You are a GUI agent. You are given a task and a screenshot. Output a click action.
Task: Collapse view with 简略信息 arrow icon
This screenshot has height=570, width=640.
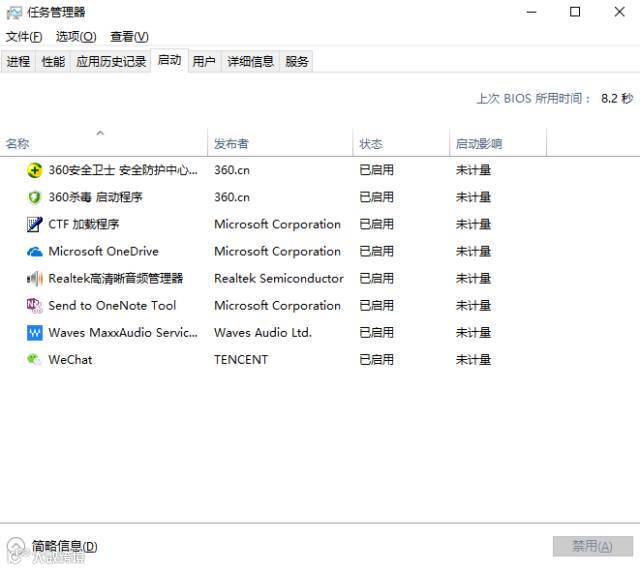pos(16,546)
